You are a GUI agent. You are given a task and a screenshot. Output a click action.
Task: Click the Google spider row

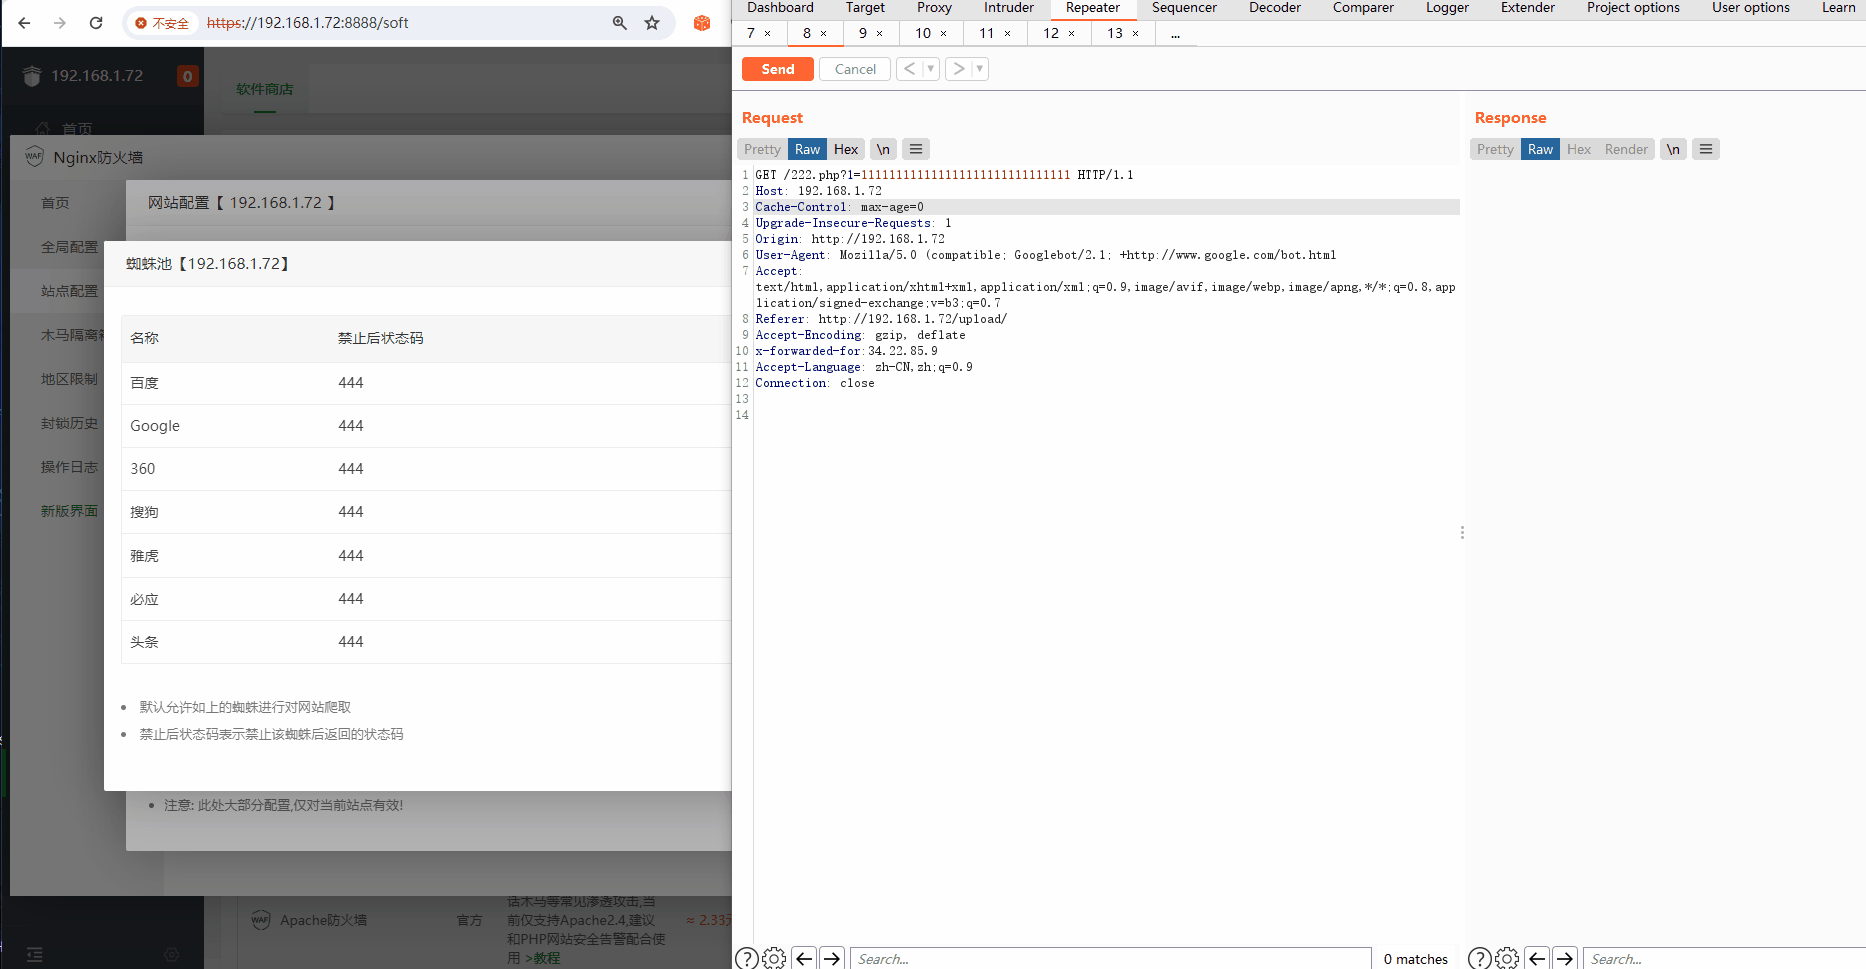(426, 426)
